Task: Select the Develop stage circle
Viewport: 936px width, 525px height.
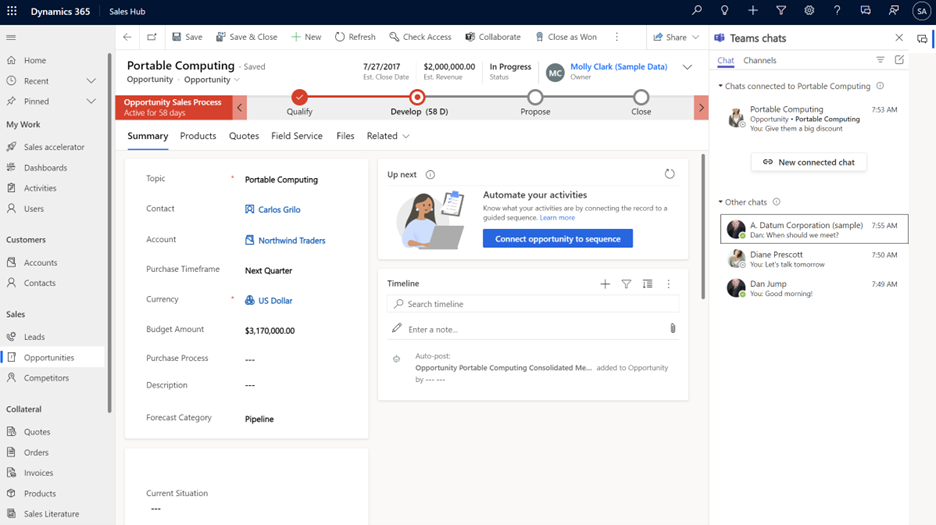Action: 417,97
